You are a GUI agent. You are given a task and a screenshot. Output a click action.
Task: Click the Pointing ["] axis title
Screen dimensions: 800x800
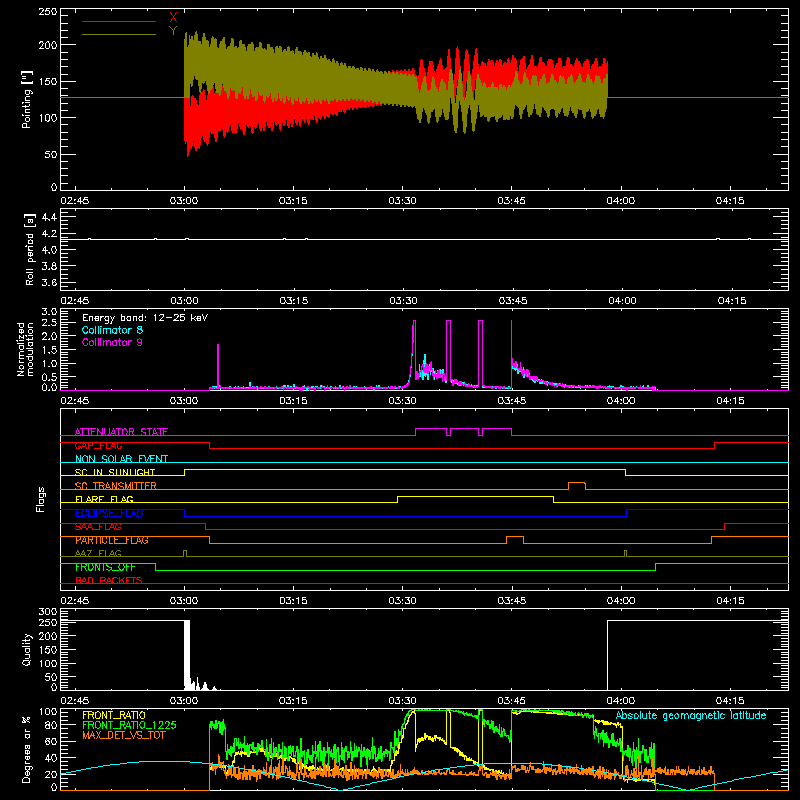tap(27, 99)
